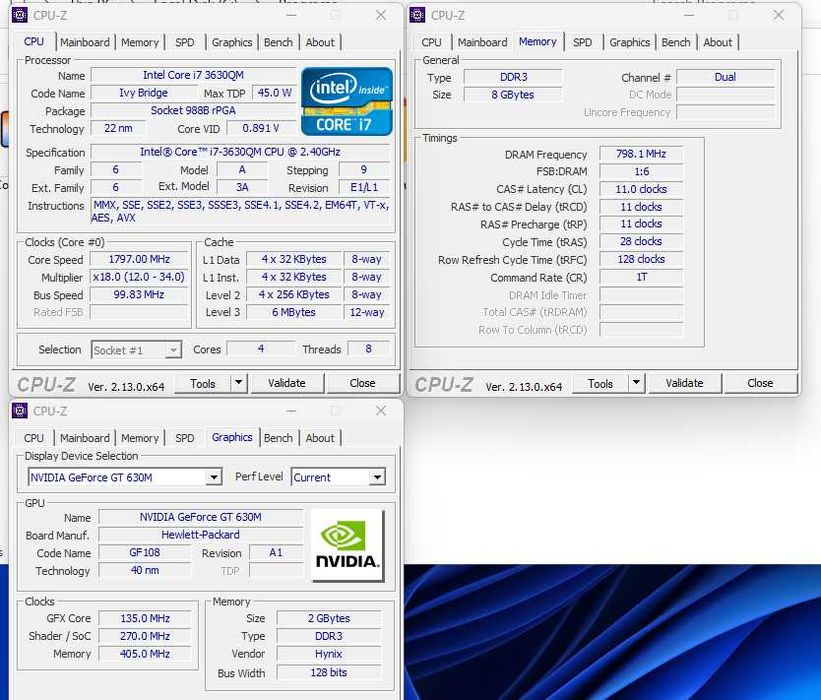821x700 pixels.
Task: Minimize the Graphics CPU-Z window
Action: coord(291,411)
